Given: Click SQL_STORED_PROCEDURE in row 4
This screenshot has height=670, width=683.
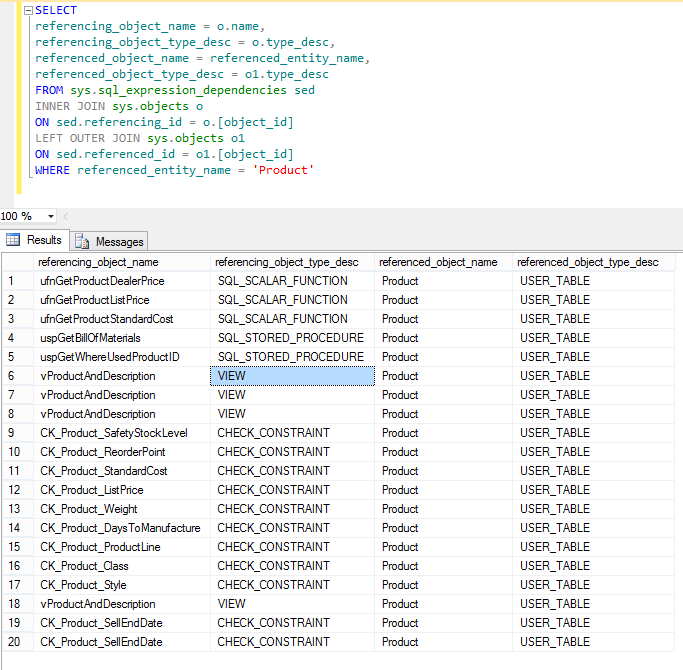Looking at the screenshot, I should (292, 338).
